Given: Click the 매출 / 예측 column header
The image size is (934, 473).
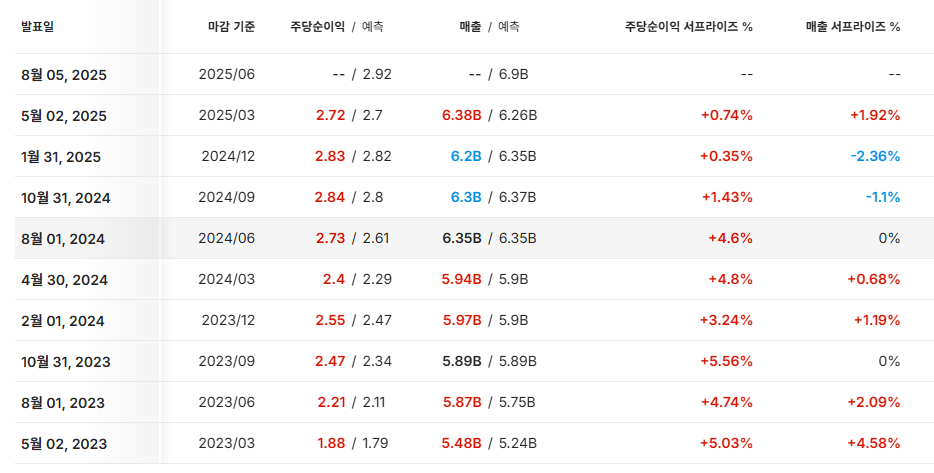Looking at the screenshot, I should point(490,27).
